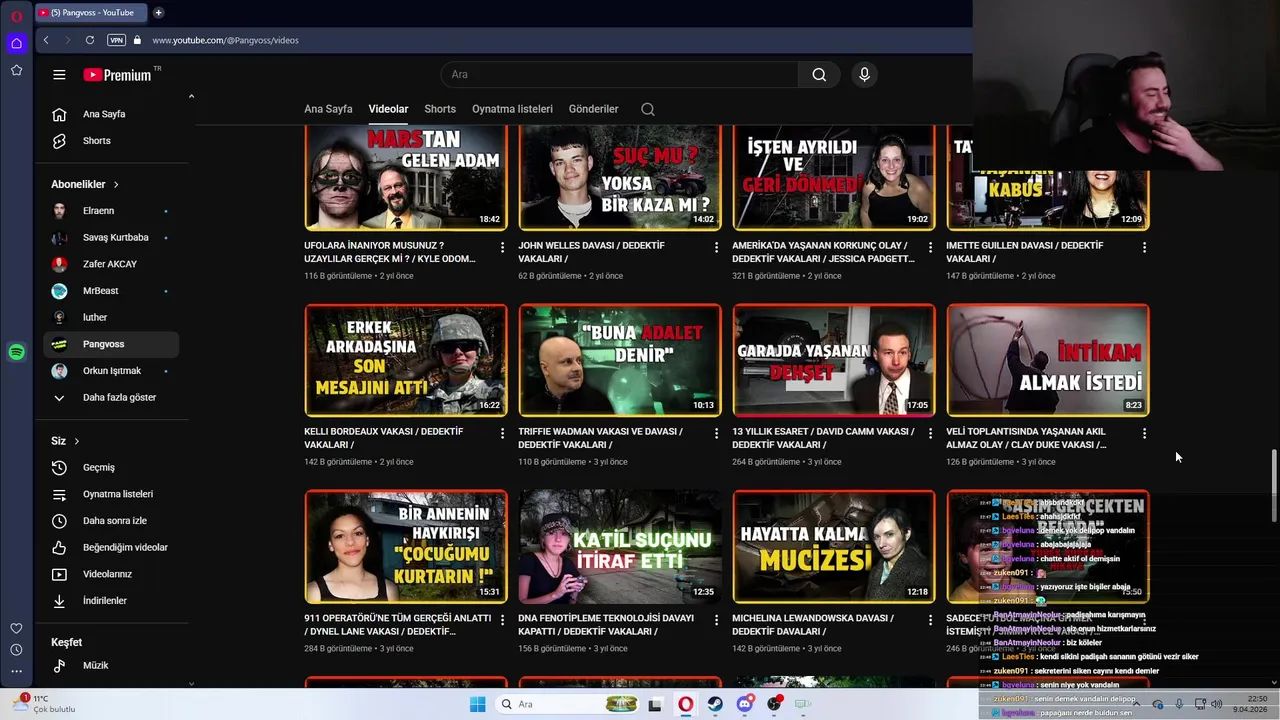Viewport: 1280px width, 720px height.
Task: Open Steam from Windows taskbar
Action: point(715,704)
